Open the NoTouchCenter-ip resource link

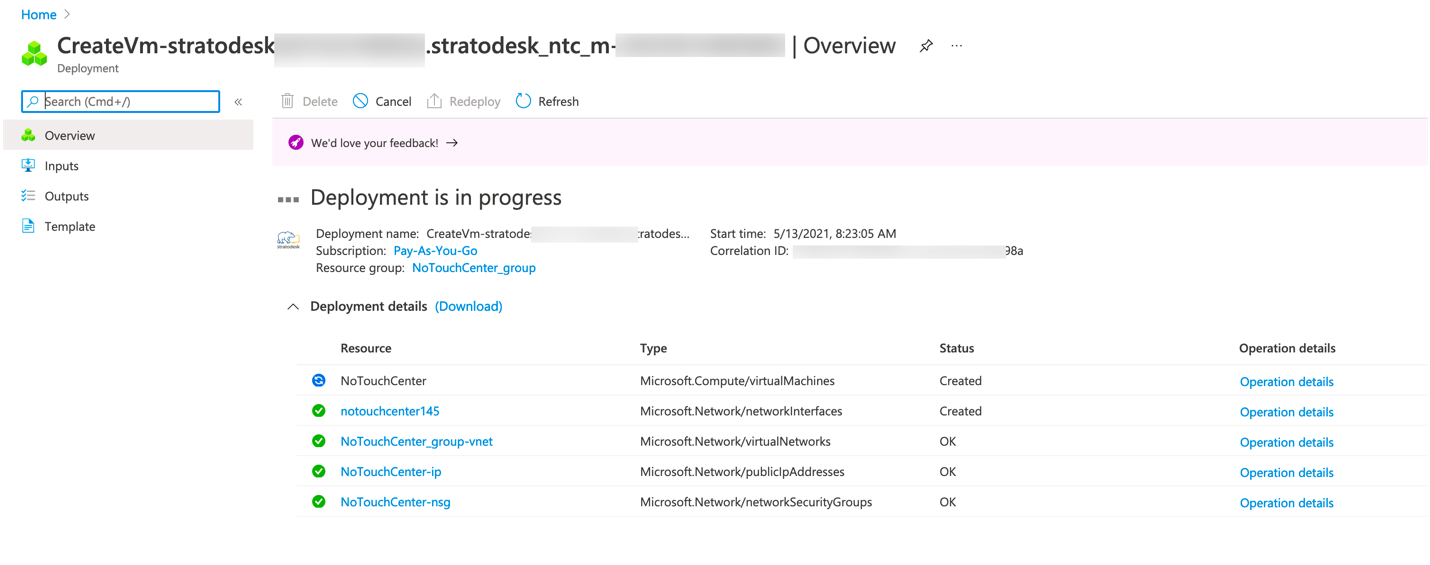pyautogui.click(x=391, y=472)
